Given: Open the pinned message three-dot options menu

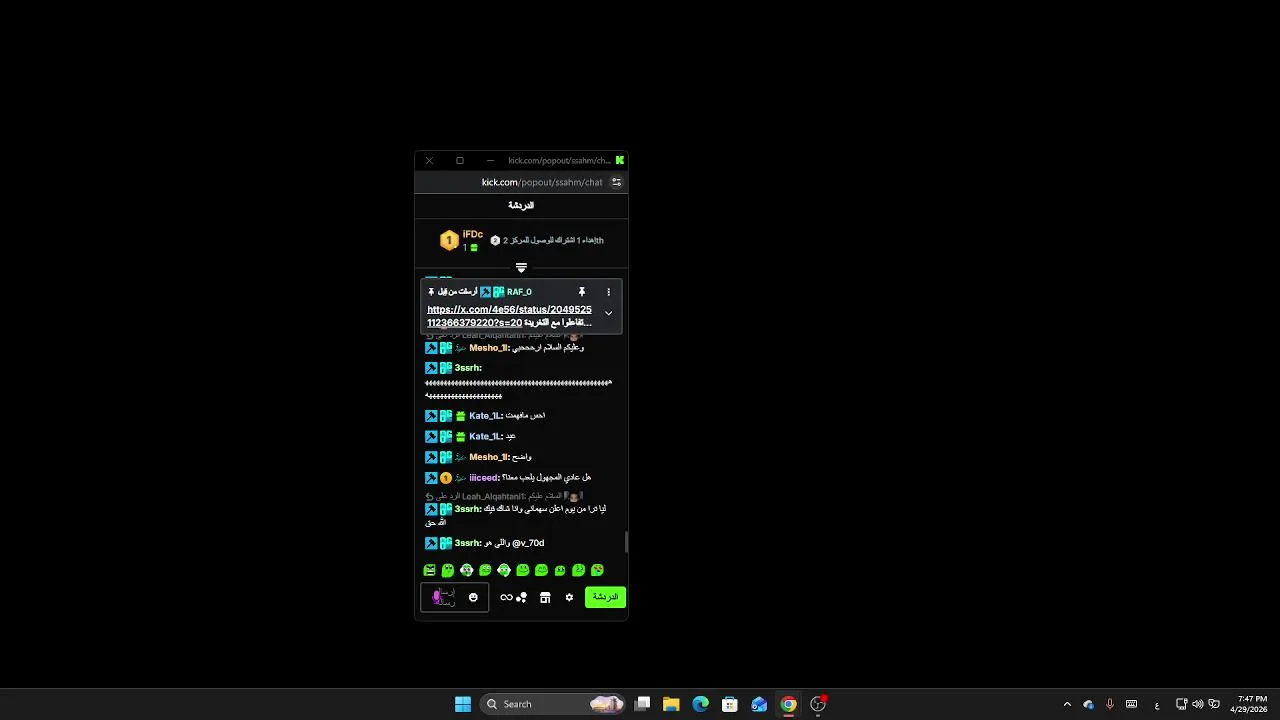Looking at the screenshot, I should point(608,292).
